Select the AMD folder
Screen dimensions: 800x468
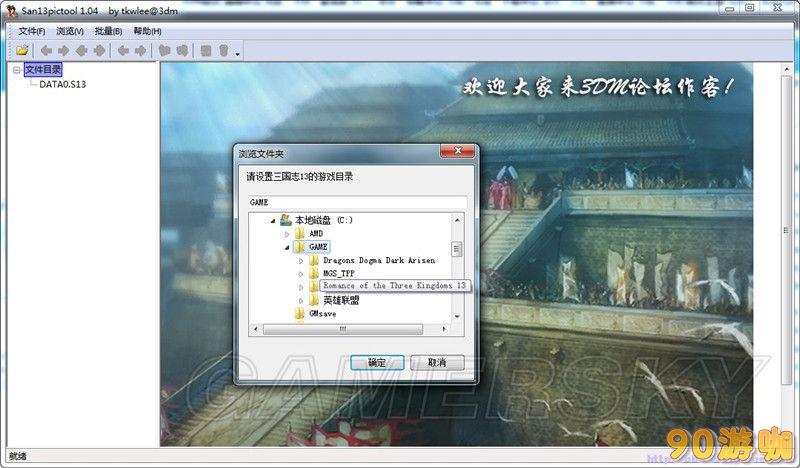point(316,233)
